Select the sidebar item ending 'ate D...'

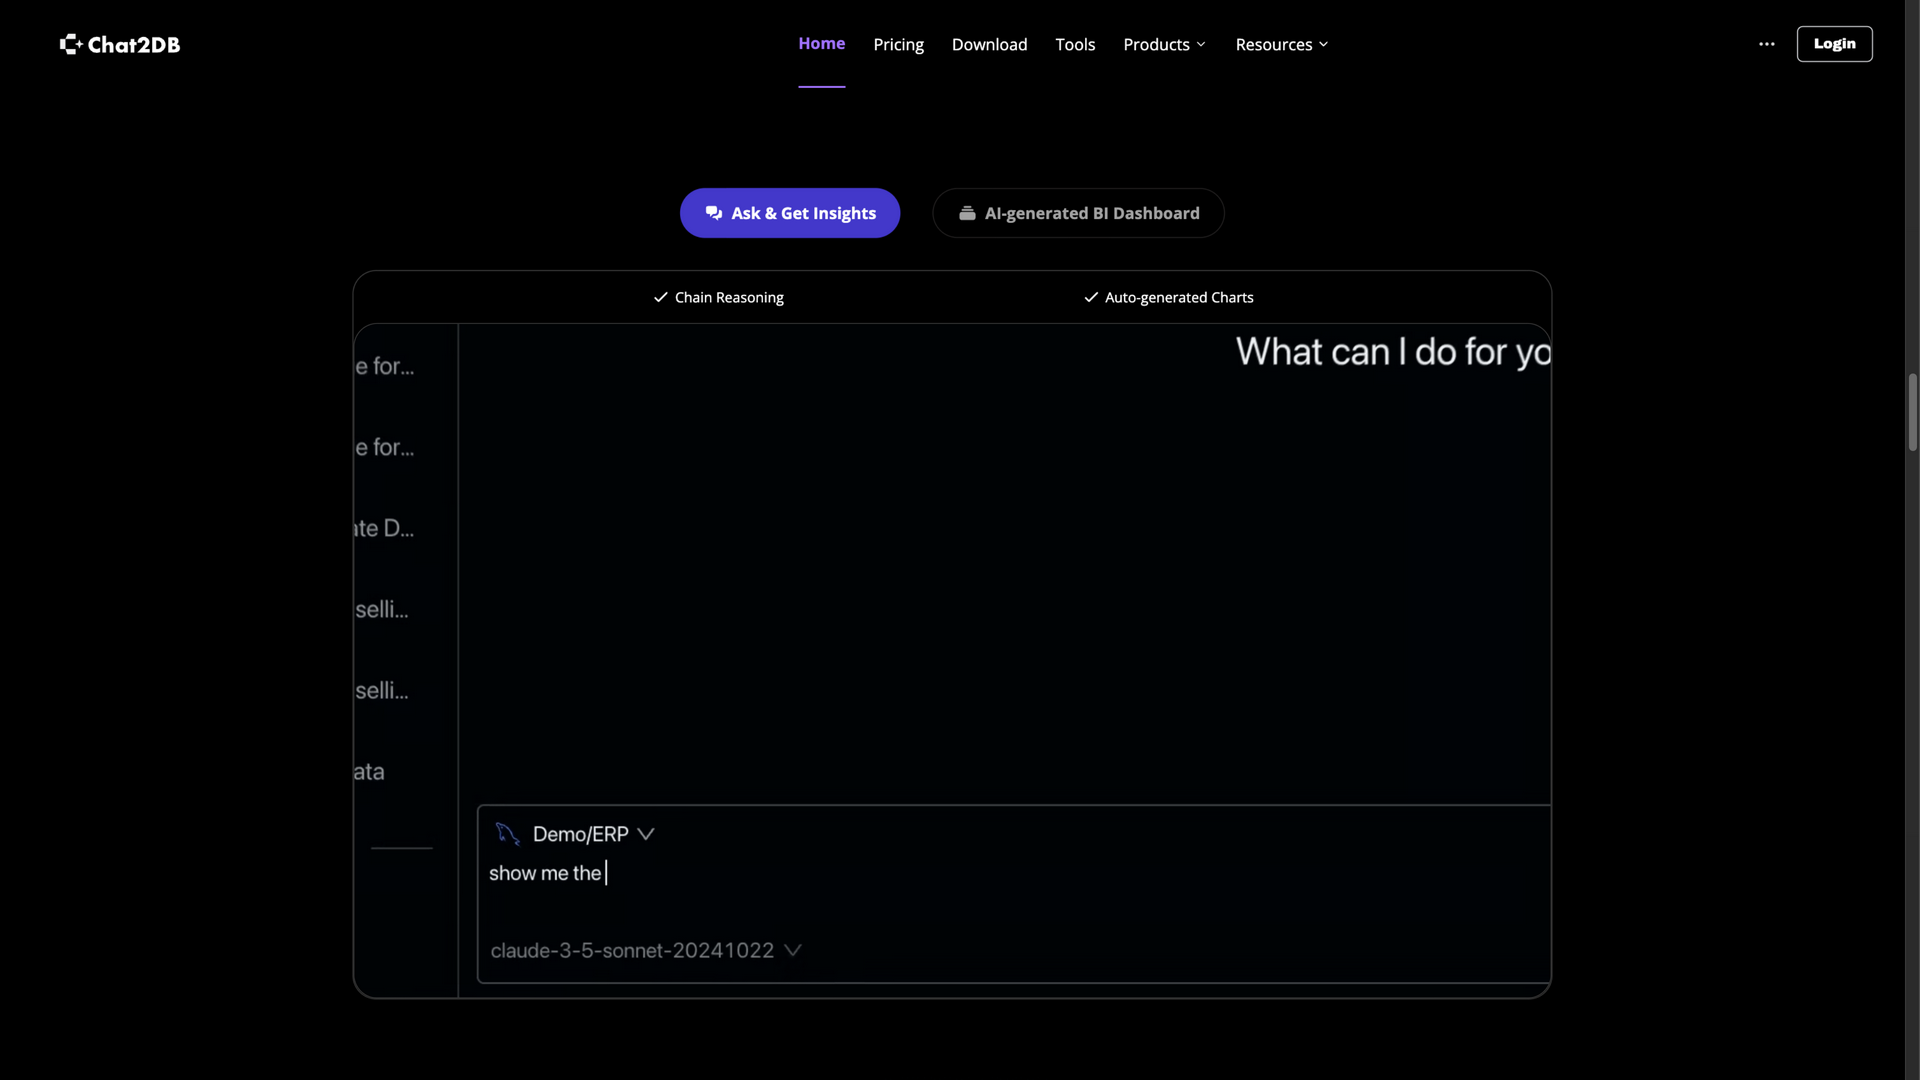(x=384, y=528)
